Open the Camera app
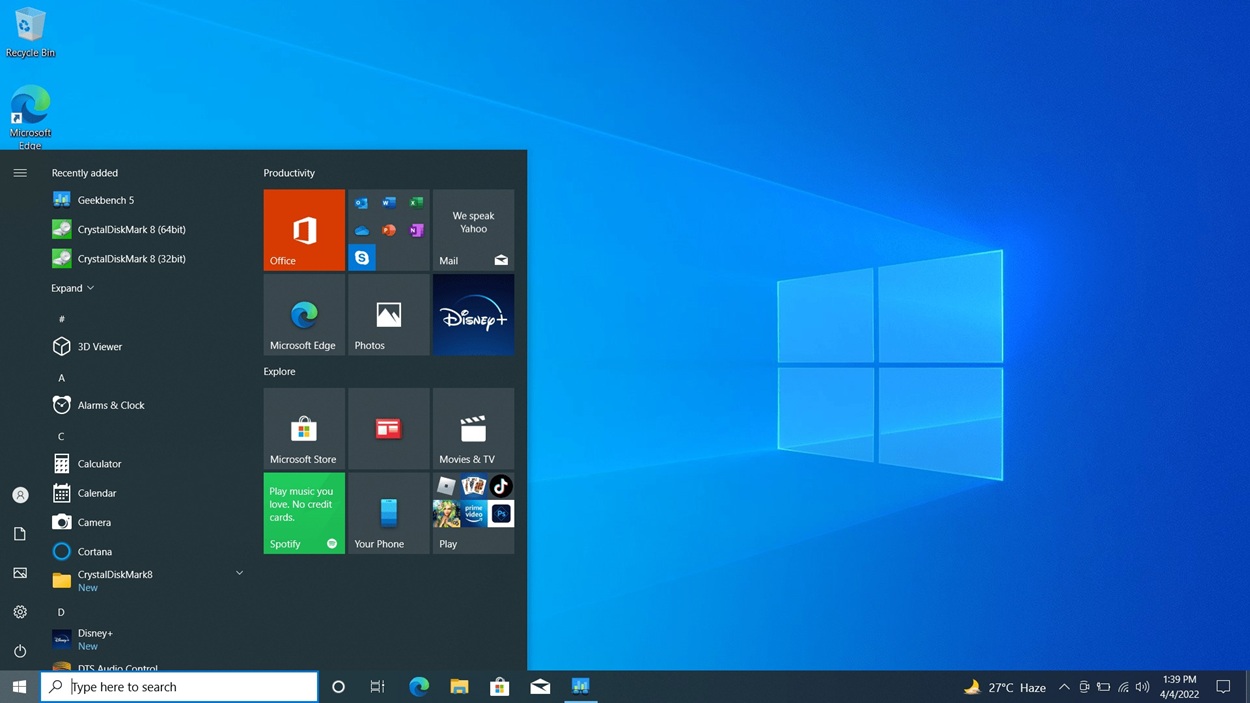This screenshot has width=1250, height=703. pyautogui.click(x=94, y=522)
